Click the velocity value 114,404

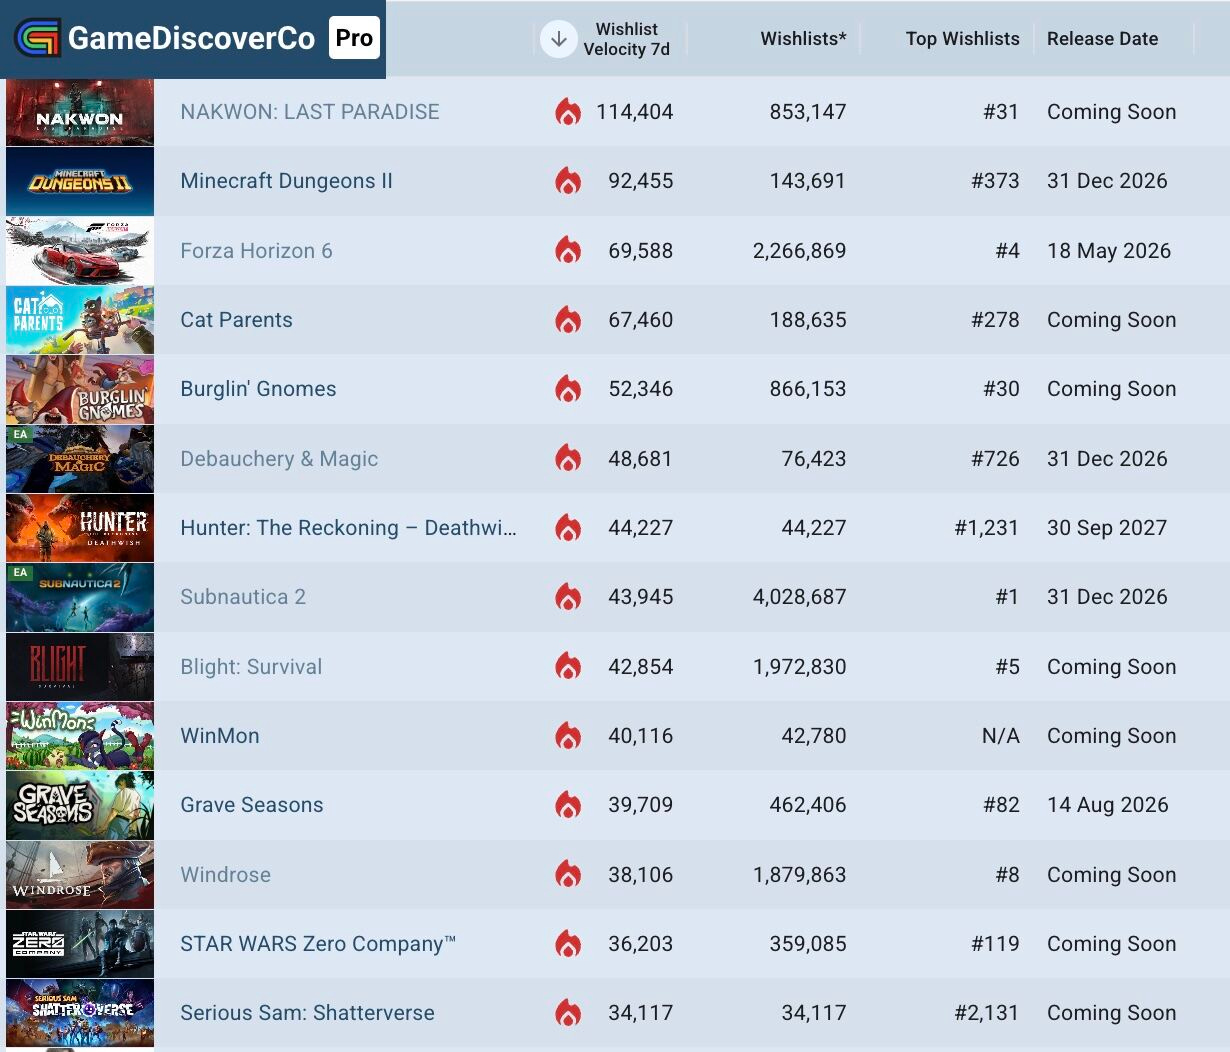click(x=635, y=112)
